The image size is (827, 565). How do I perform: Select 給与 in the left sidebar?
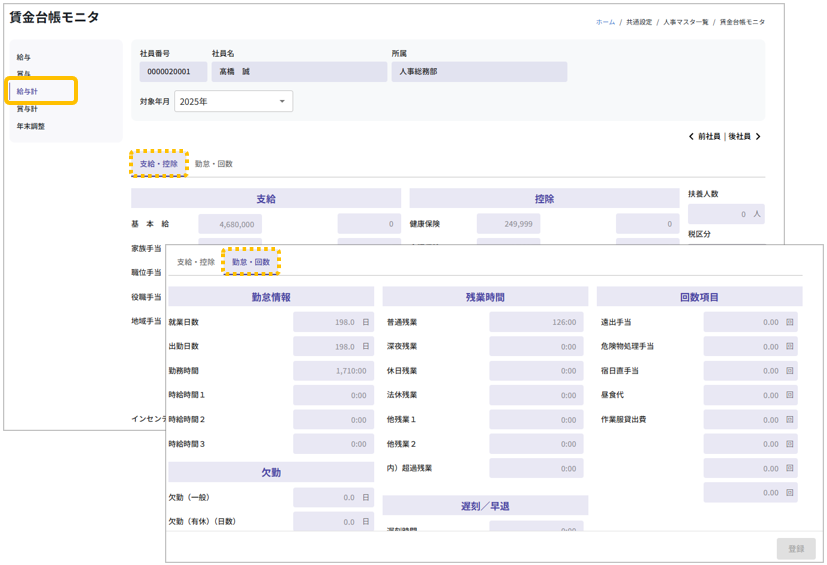pos(24,58)
